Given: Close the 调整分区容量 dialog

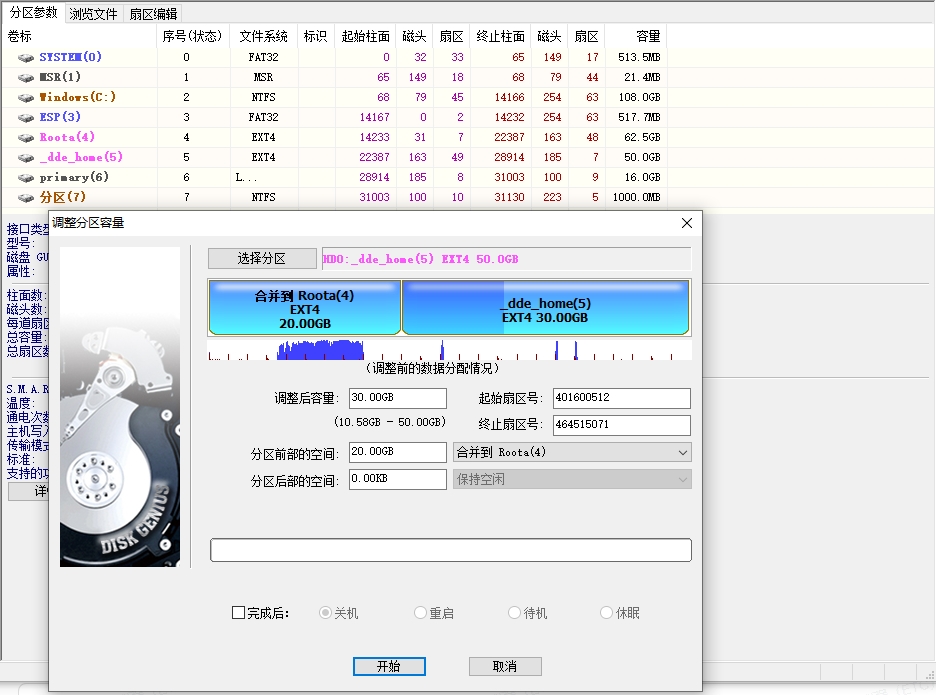Looking at the screenshot, I should click(687, 223).
